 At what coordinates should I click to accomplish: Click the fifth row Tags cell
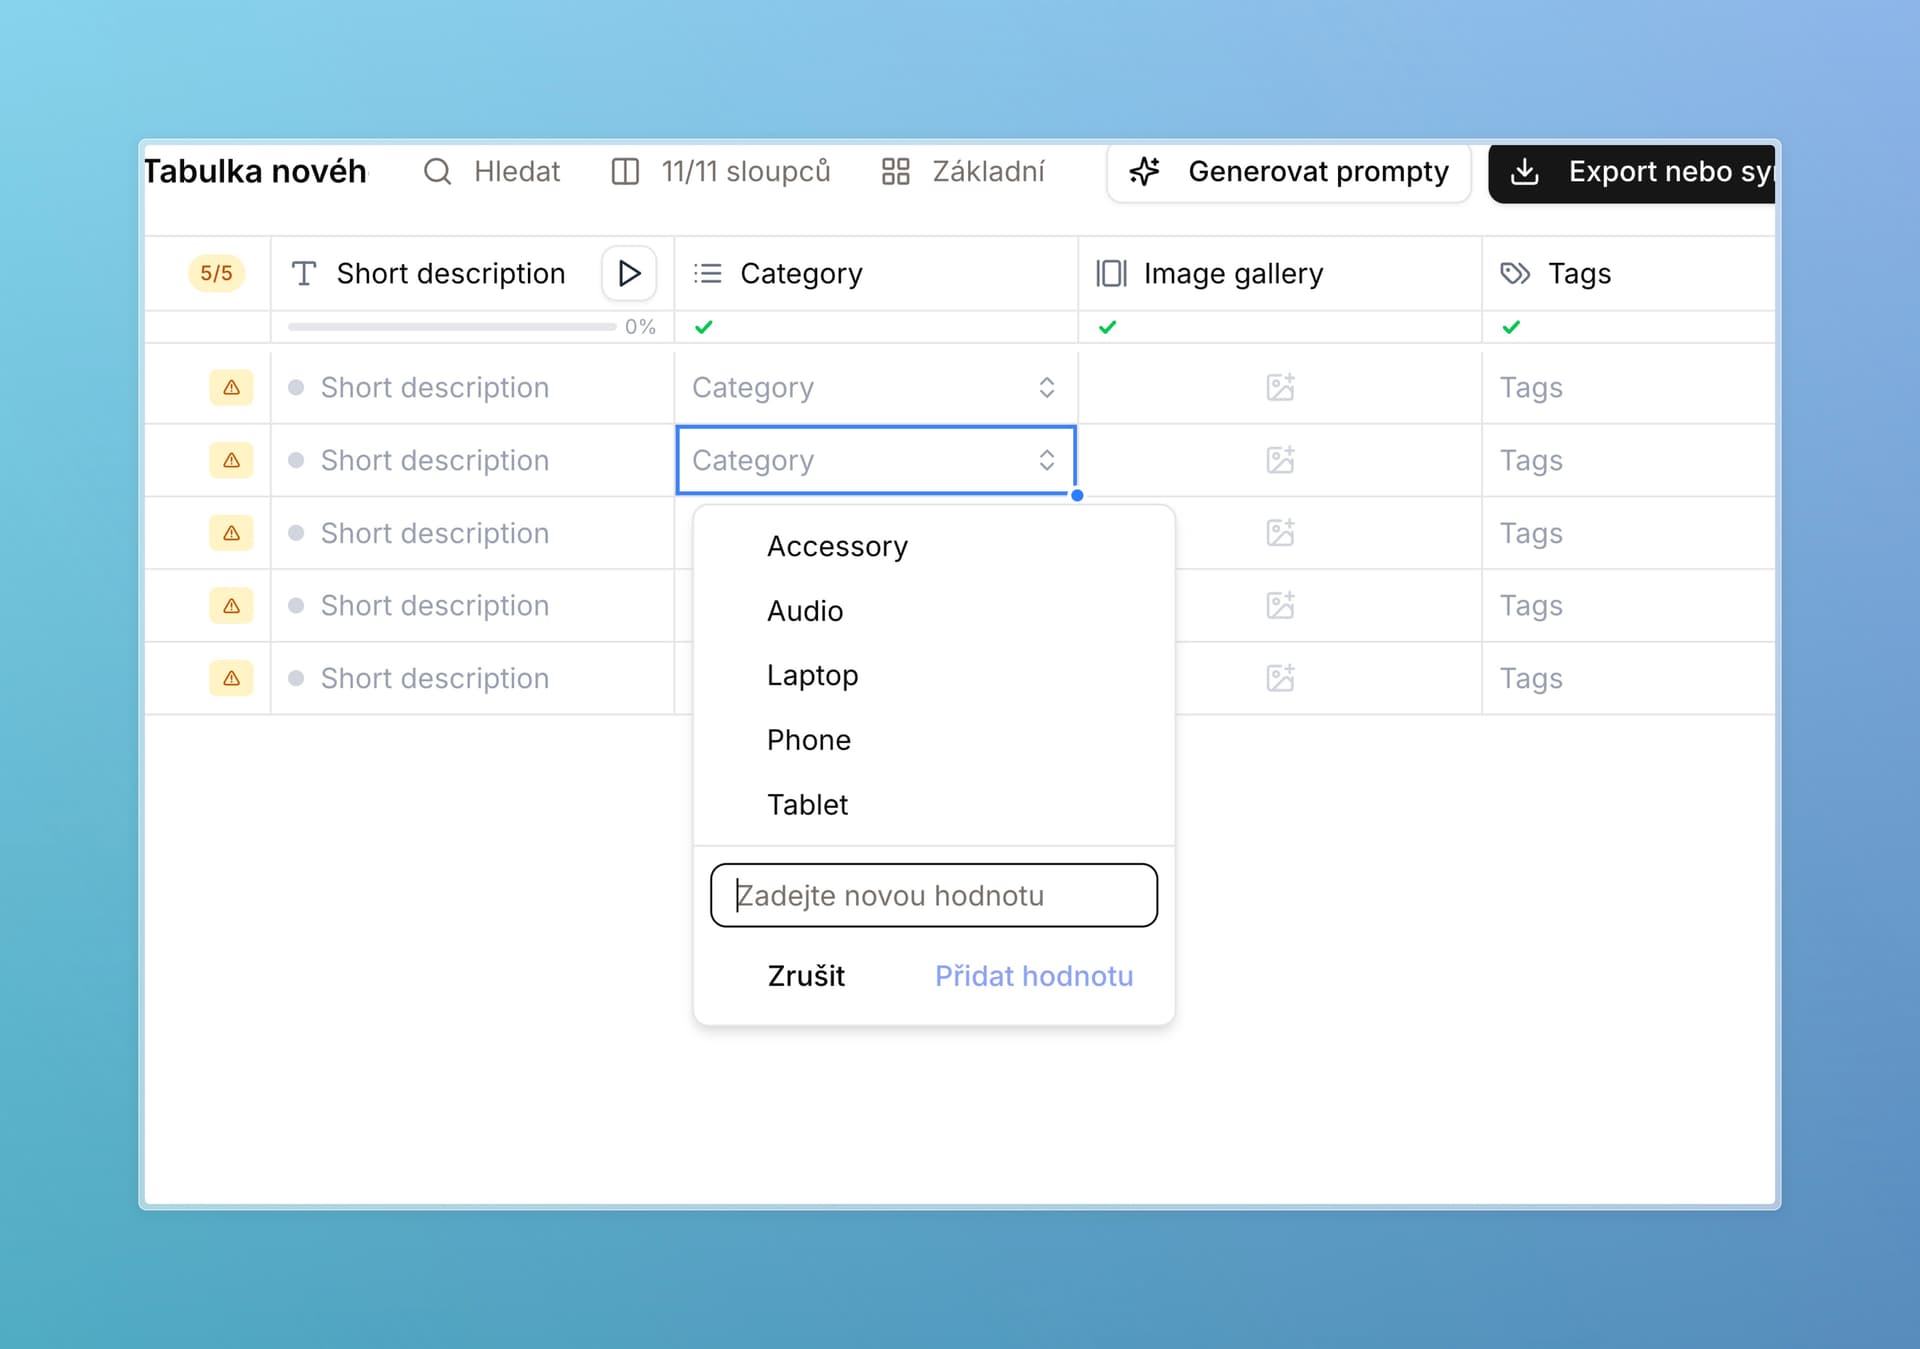point(1629,678)
